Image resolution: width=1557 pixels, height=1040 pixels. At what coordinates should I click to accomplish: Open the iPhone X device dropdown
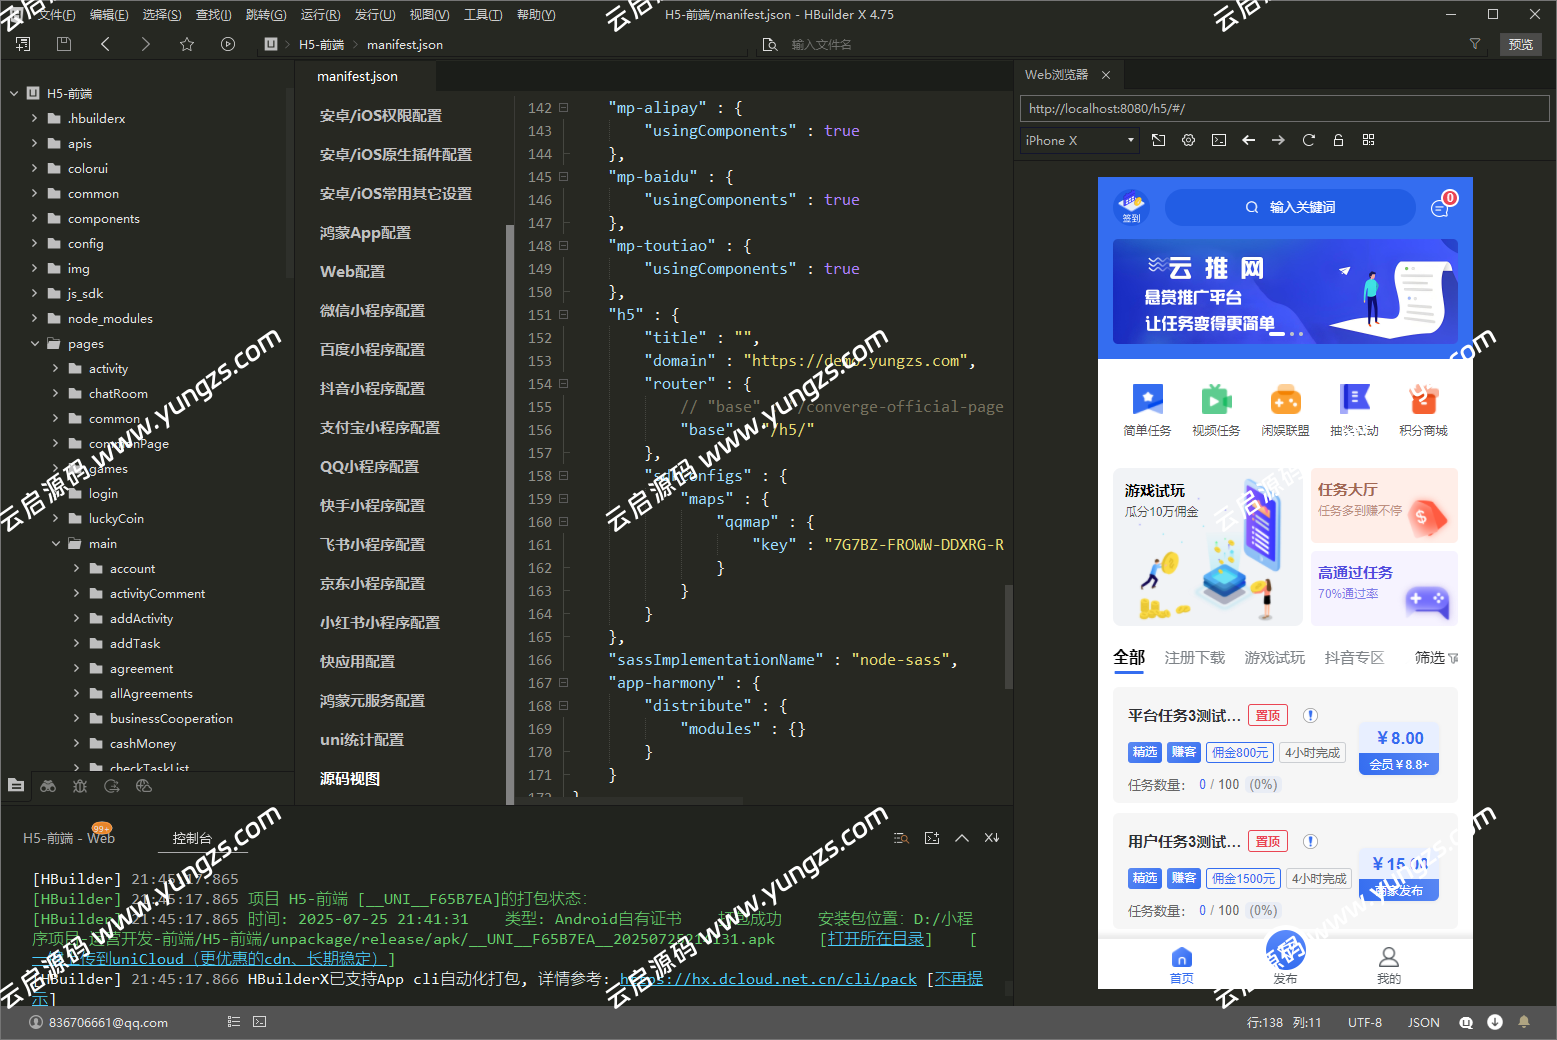(x=1078, y=140)
